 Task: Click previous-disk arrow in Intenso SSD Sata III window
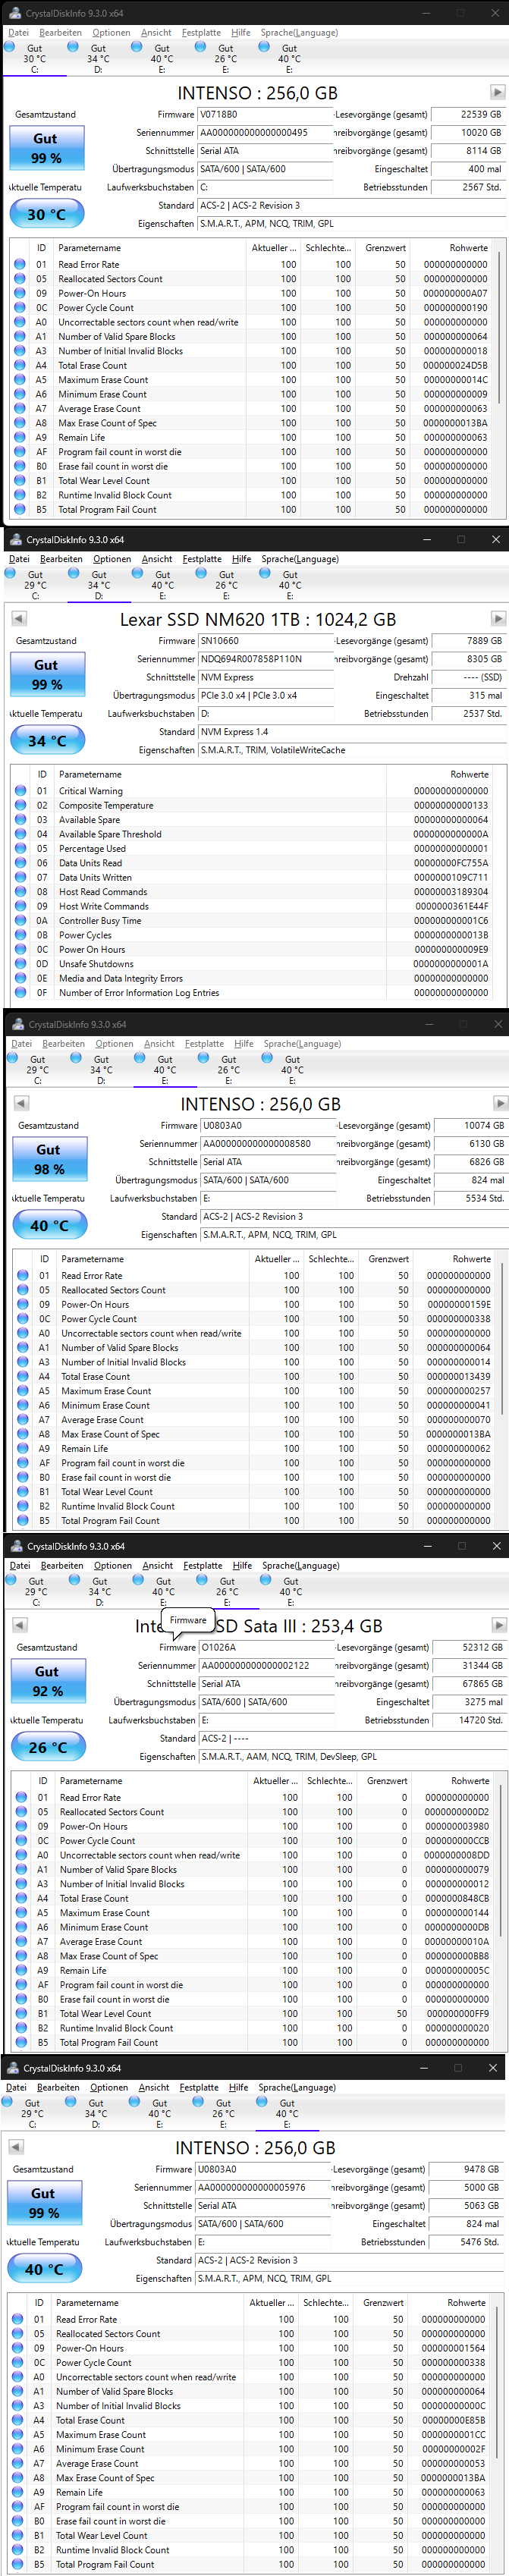tap(20, 1625)
